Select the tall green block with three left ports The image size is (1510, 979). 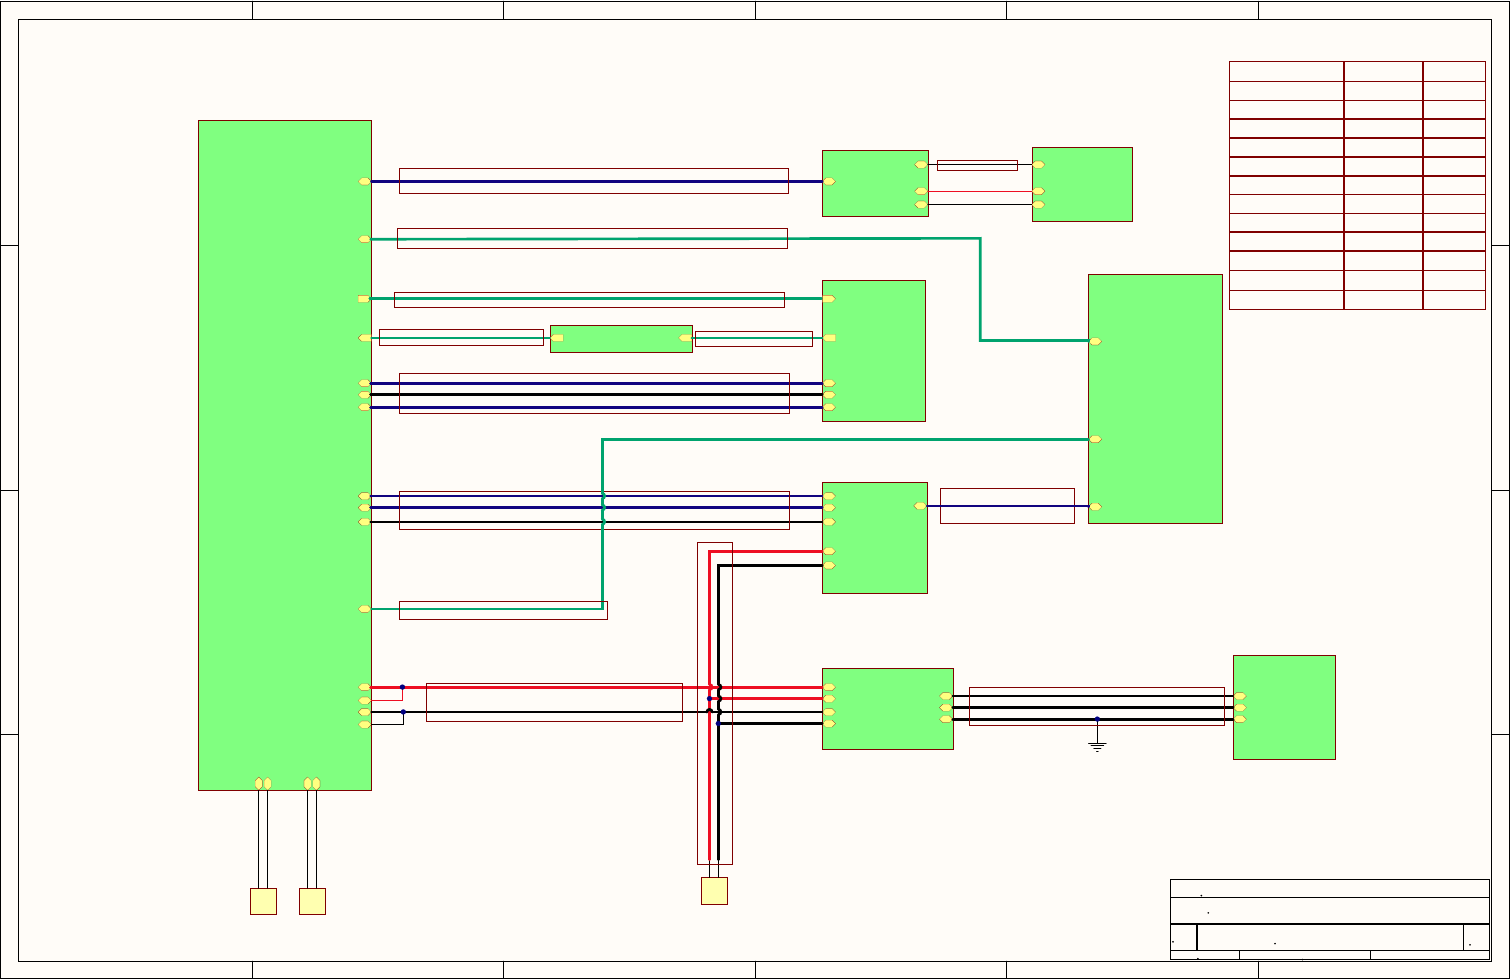point(1155,399)
